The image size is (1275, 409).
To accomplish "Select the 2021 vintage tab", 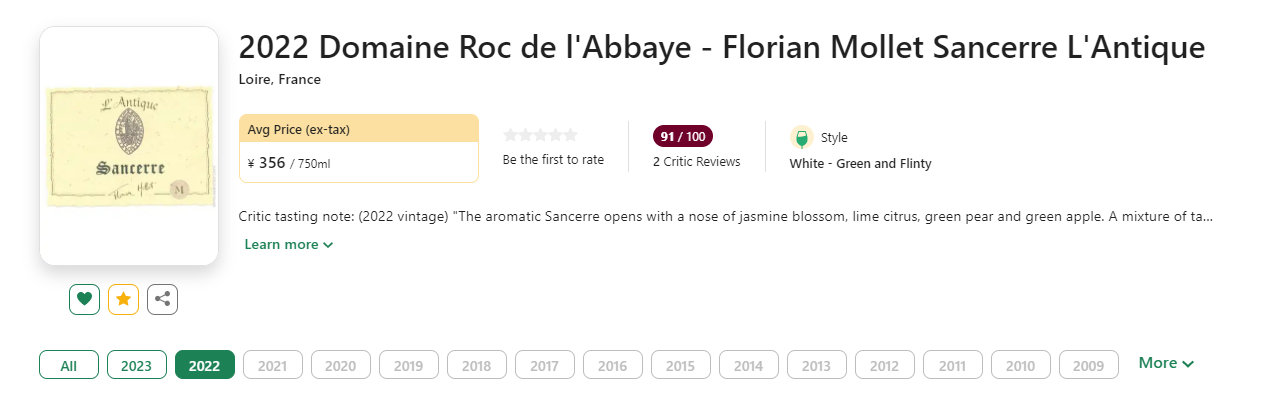I will tap(272, 365).
